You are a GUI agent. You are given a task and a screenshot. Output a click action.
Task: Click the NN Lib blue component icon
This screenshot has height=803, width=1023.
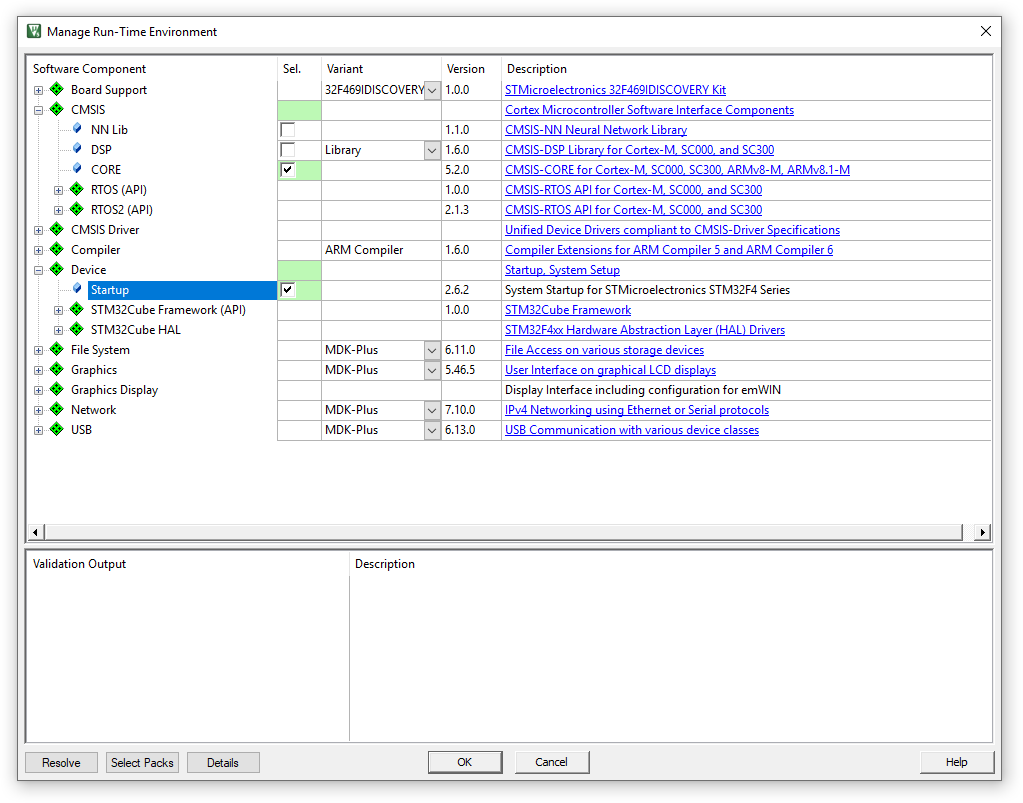point(77,129)
